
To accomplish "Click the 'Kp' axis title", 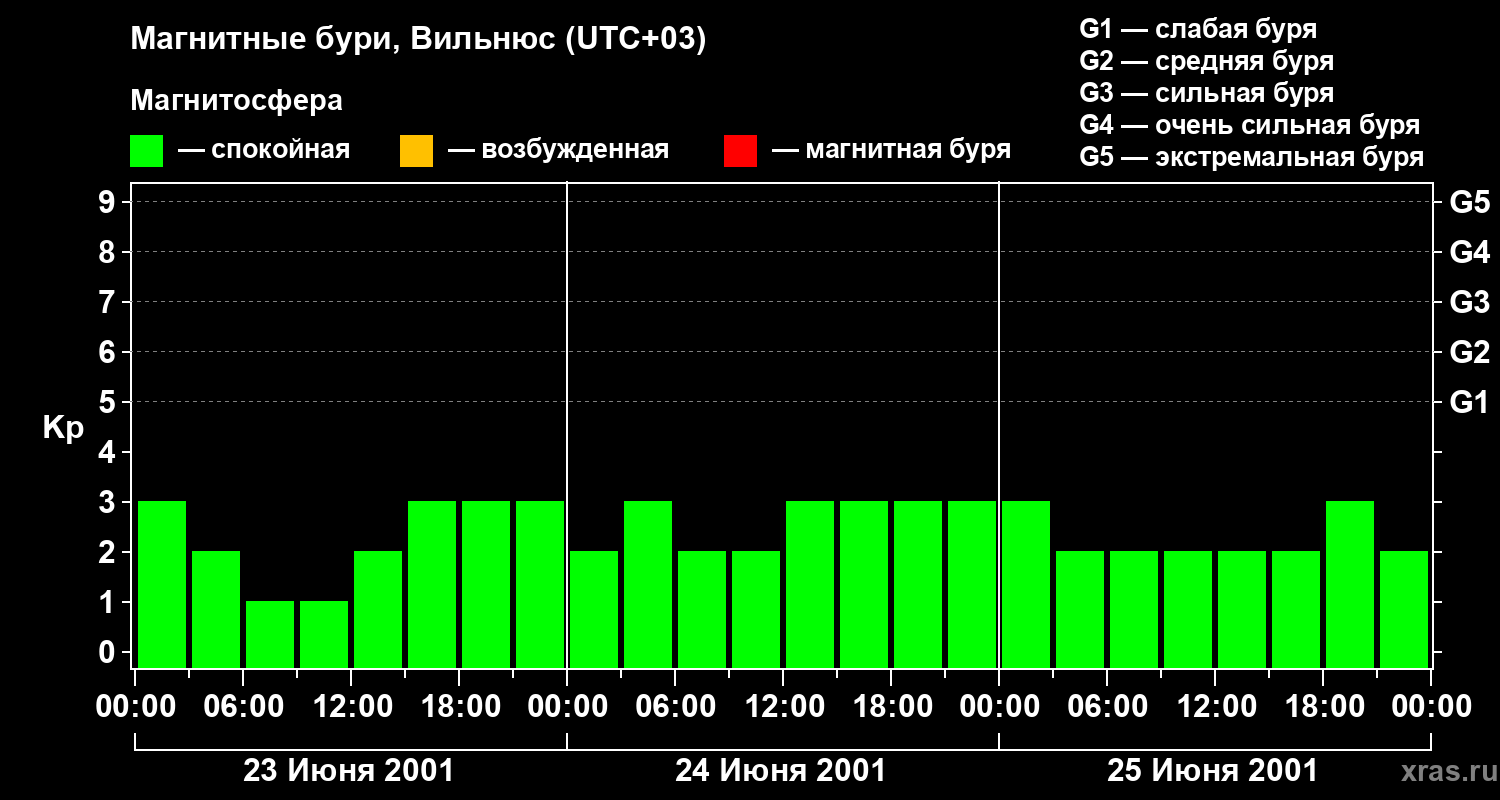I will pos(63,428).
